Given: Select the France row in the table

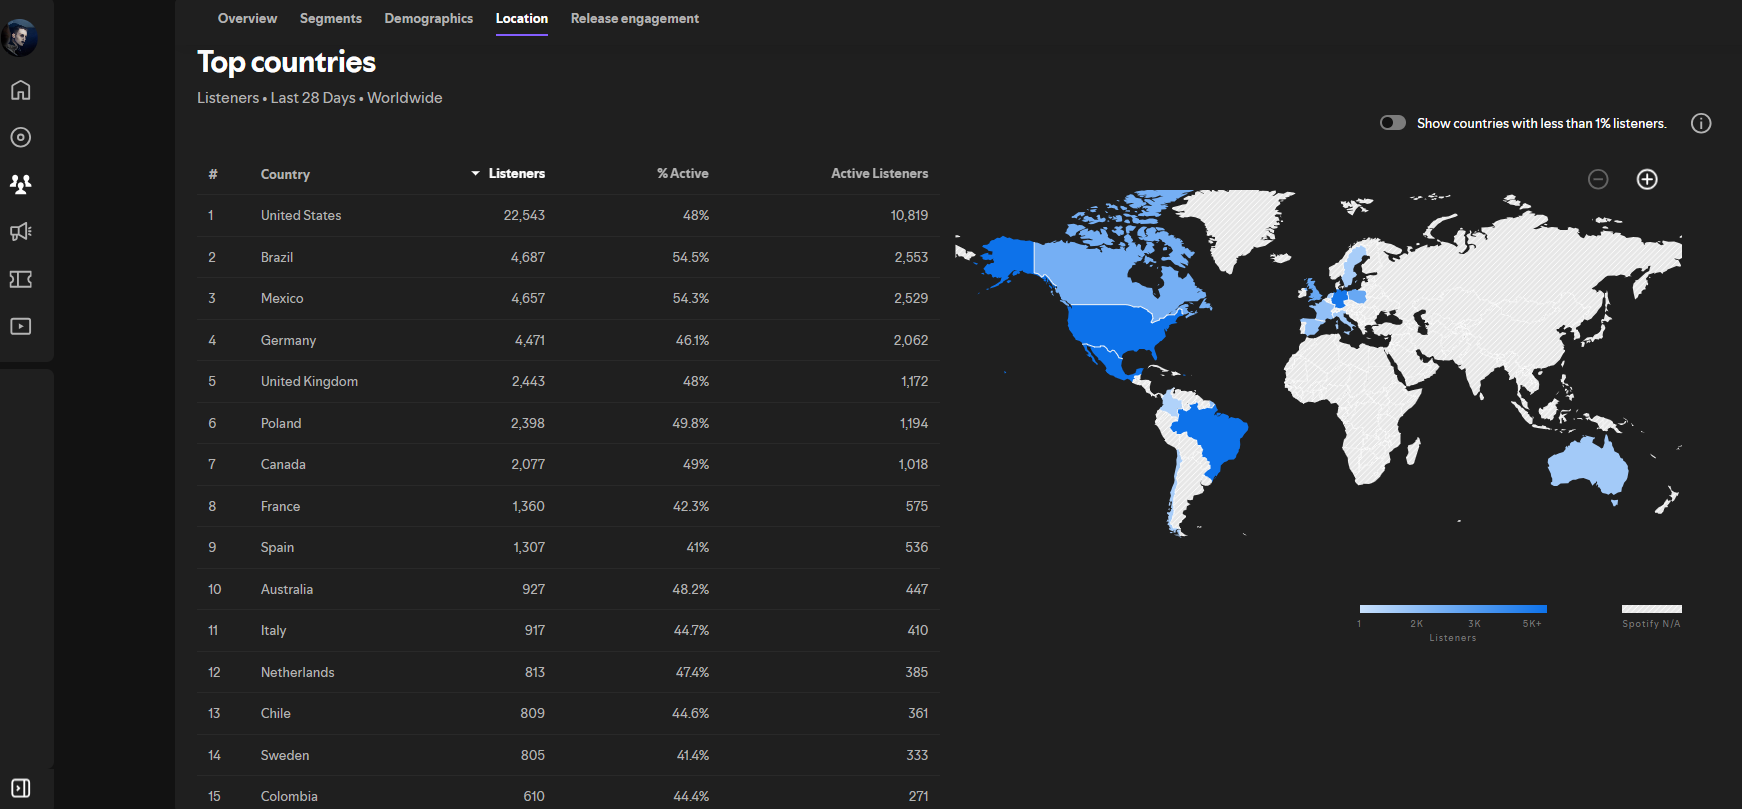Looking at the screenshot, I should pos(568,506).
